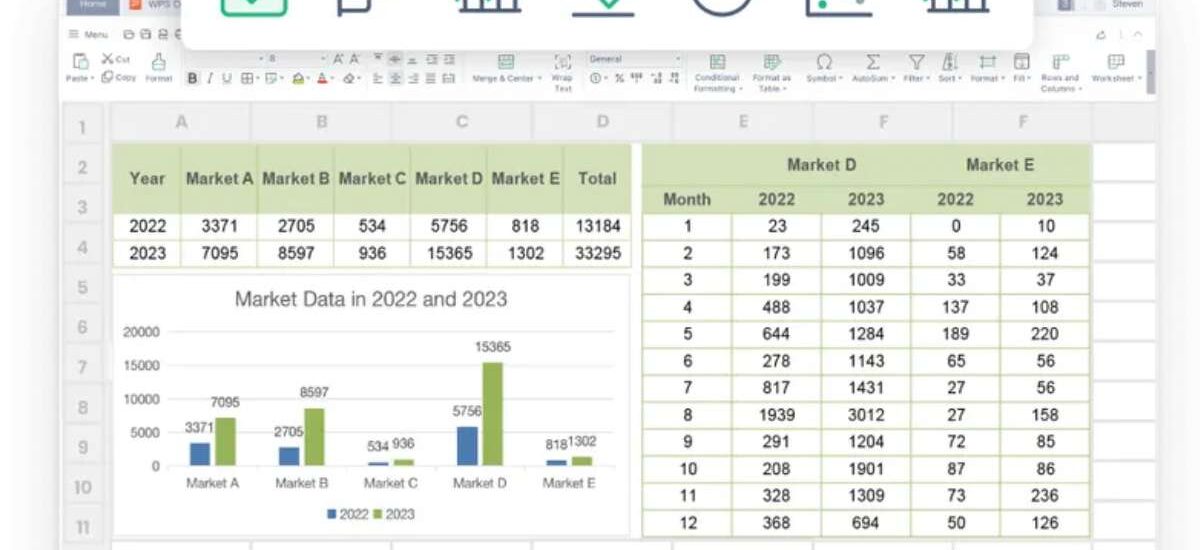Click the increase indent icon
Screen dimensions: 1200x550
coord(449,59)
